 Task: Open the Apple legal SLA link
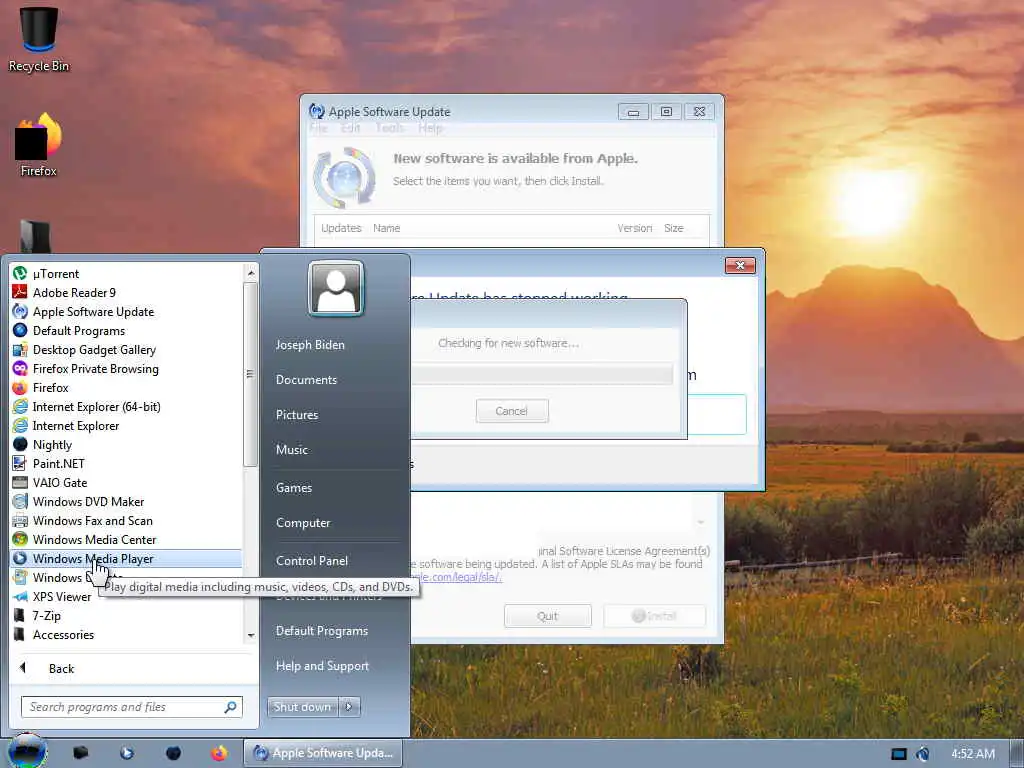coord(456,577)
